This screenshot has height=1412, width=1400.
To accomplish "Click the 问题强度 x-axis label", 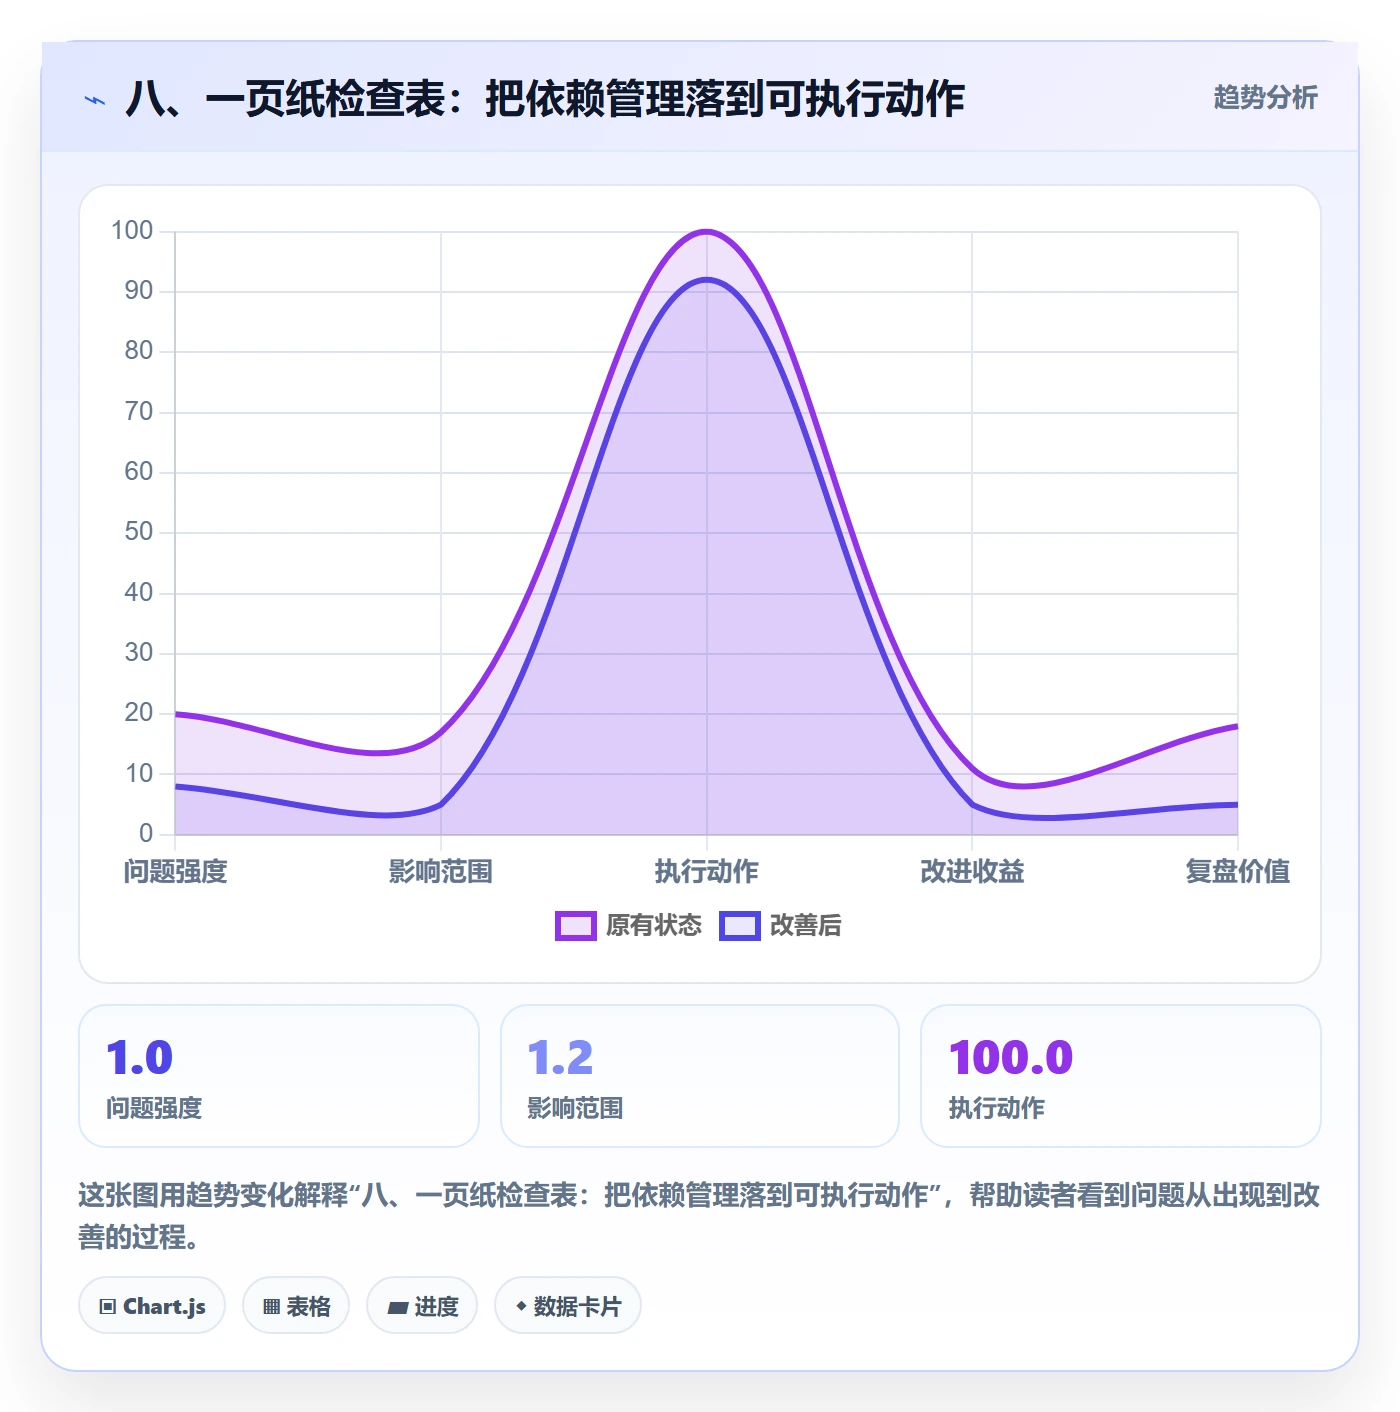I will tap(176, 871).
